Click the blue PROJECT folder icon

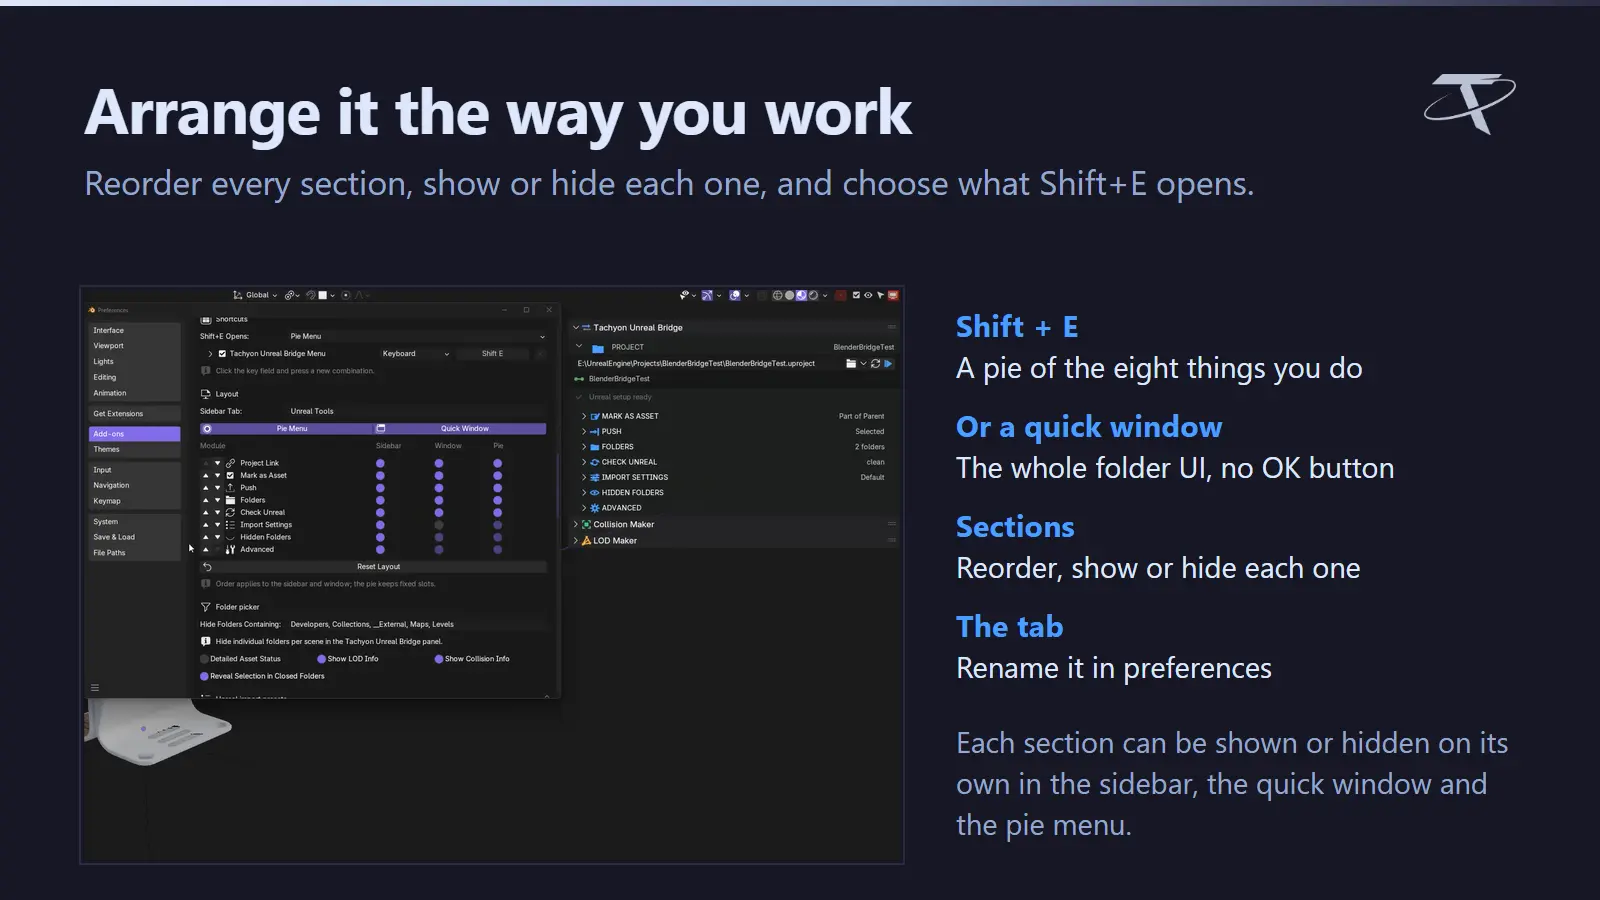[x=598, y=348]
